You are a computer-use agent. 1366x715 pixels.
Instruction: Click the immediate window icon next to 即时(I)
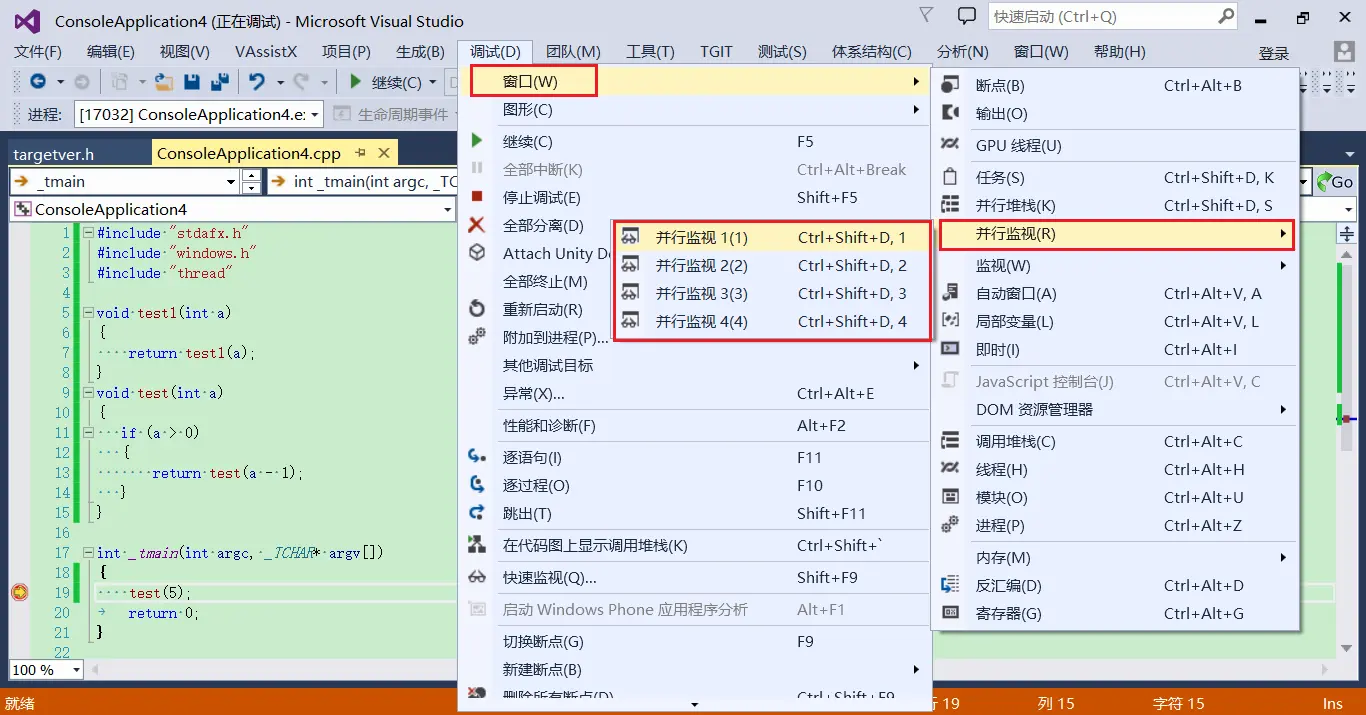(x=951, y=350)
